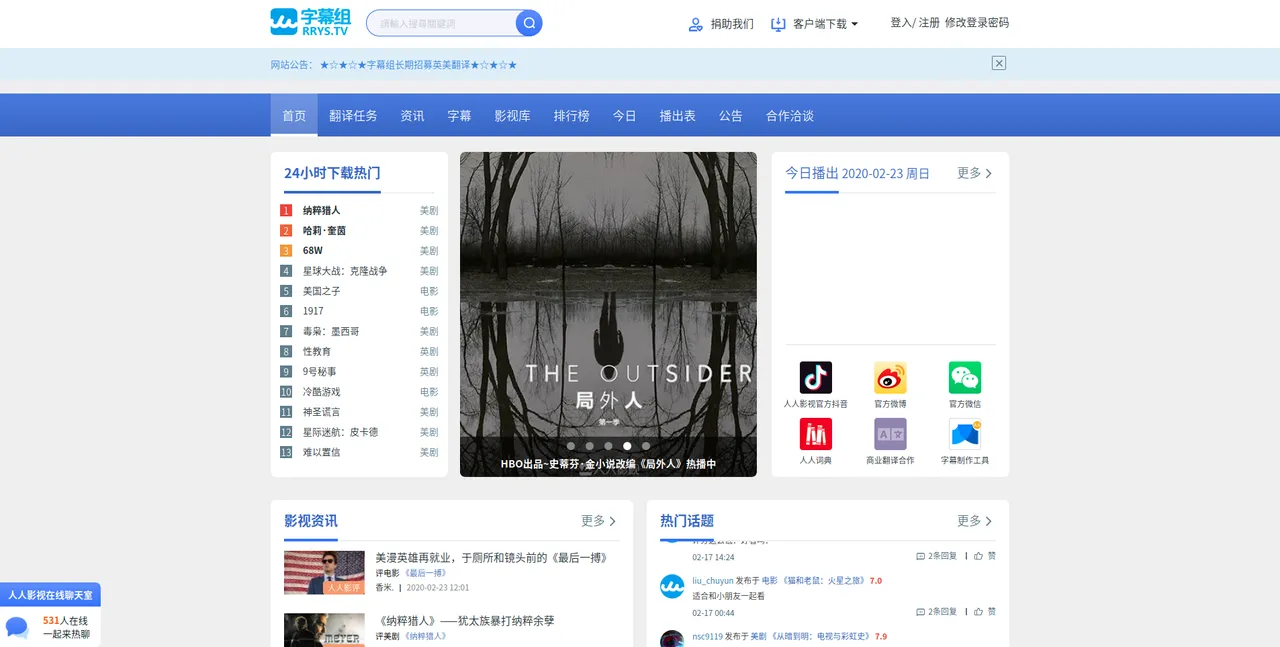This screenshot has width=1280, height=647.
Task: Open the 登入/注册 link
Action: (x=915, y=23)
